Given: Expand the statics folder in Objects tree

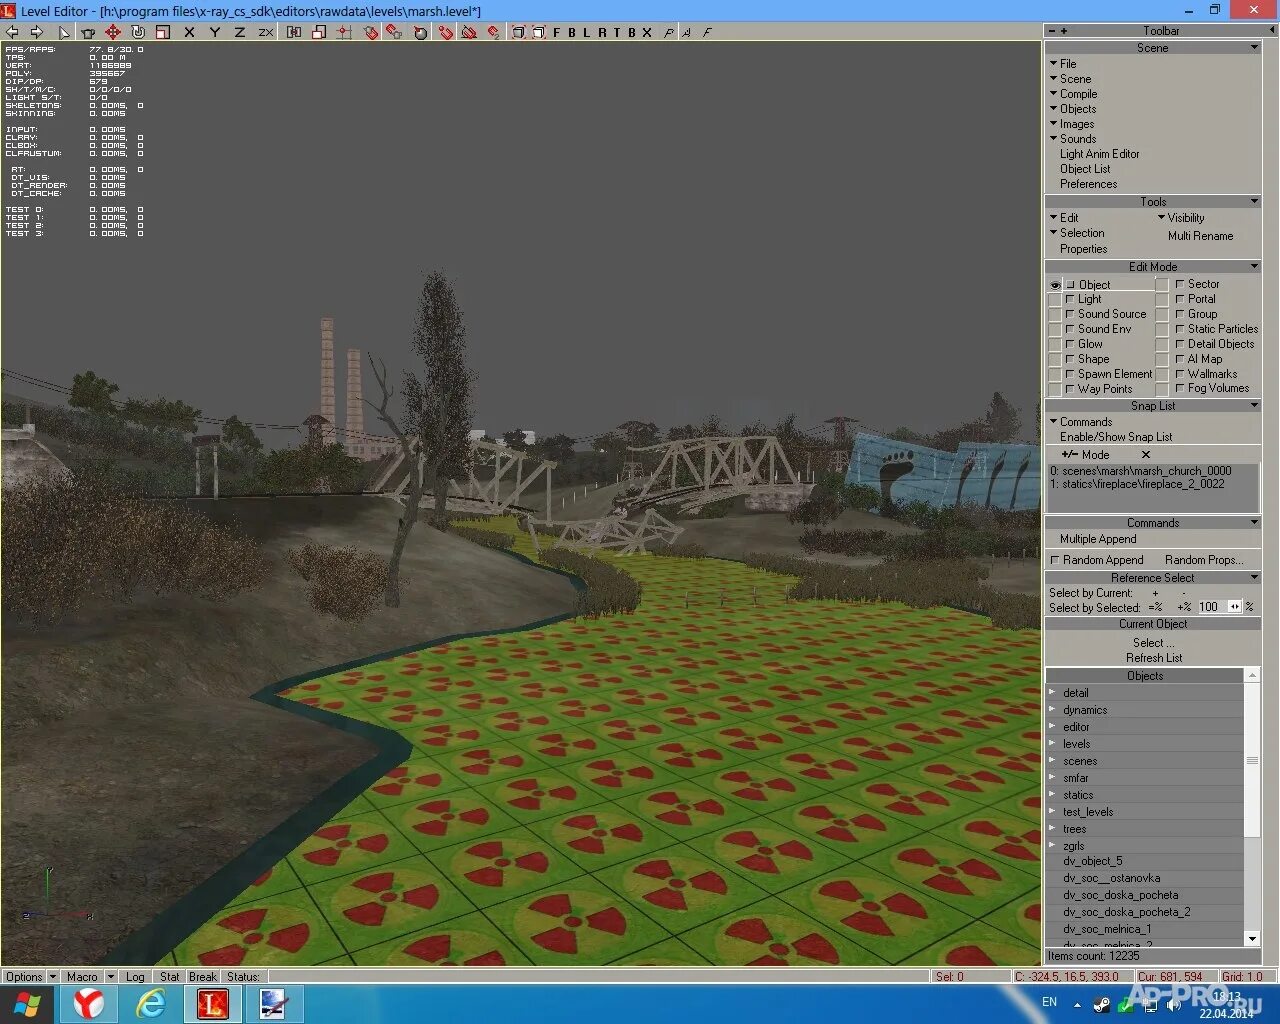Looking at the screenshot, I should point(1052,794).
